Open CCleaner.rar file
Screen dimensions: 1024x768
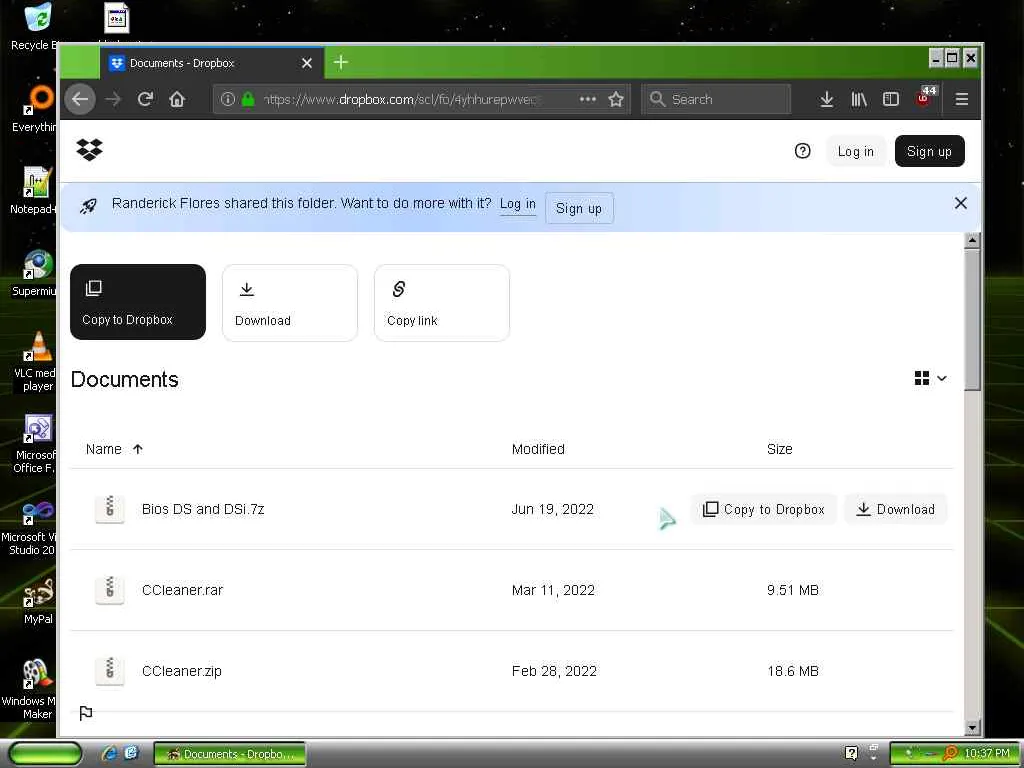[182, 590]
